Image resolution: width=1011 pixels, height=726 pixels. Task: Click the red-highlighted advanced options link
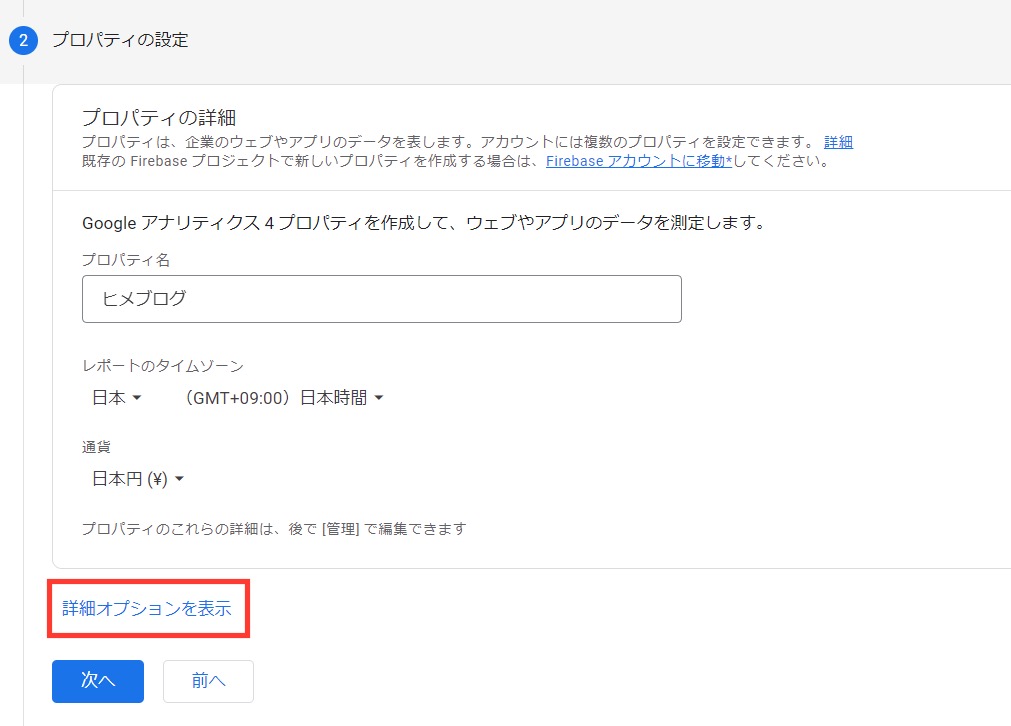(147, 606)
